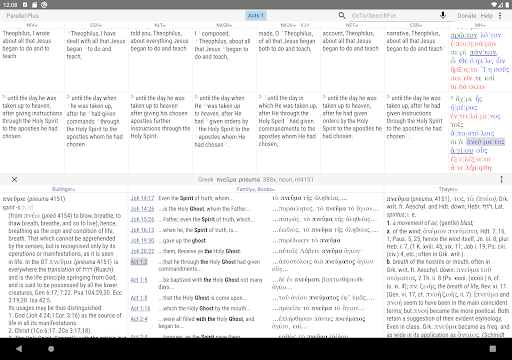
Task: Tap the Android back button
Action: 19,349
